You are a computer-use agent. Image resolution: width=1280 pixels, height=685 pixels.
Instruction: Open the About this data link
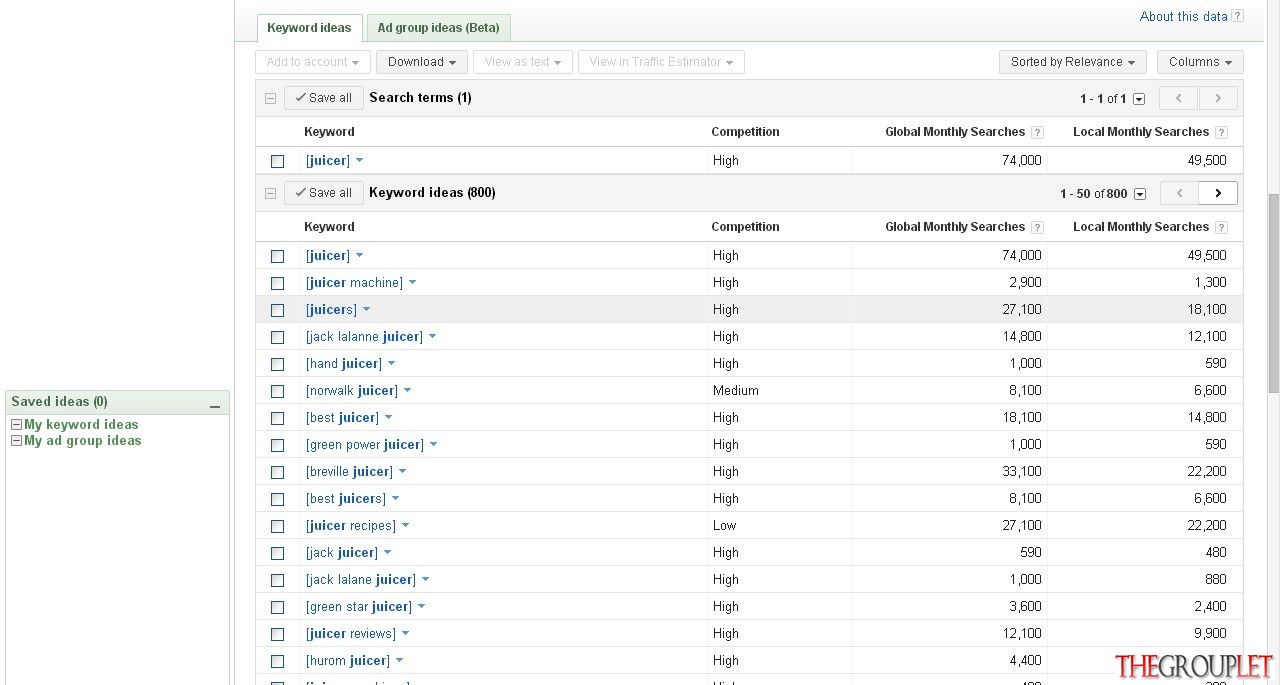pos(1183,16)
